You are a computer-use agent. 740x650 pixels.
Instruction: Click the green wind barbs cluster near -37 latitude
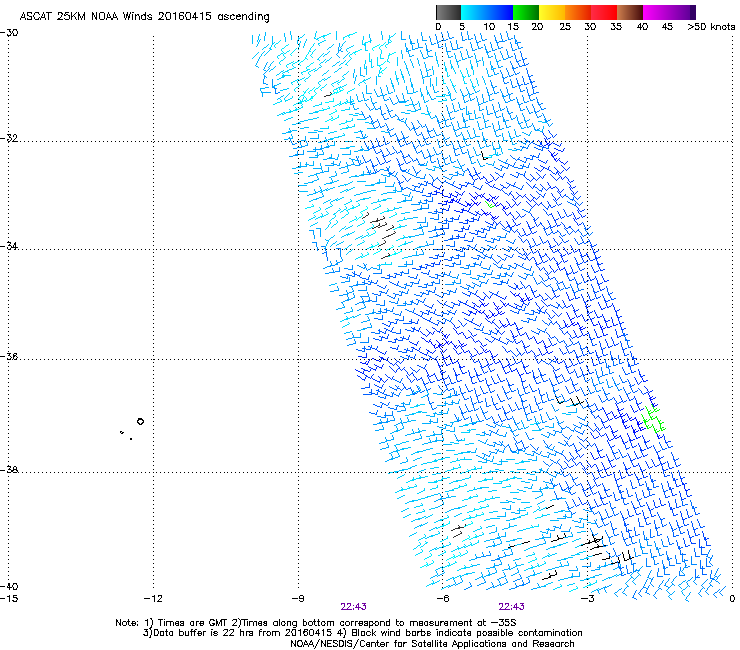(x=653, y=419)
